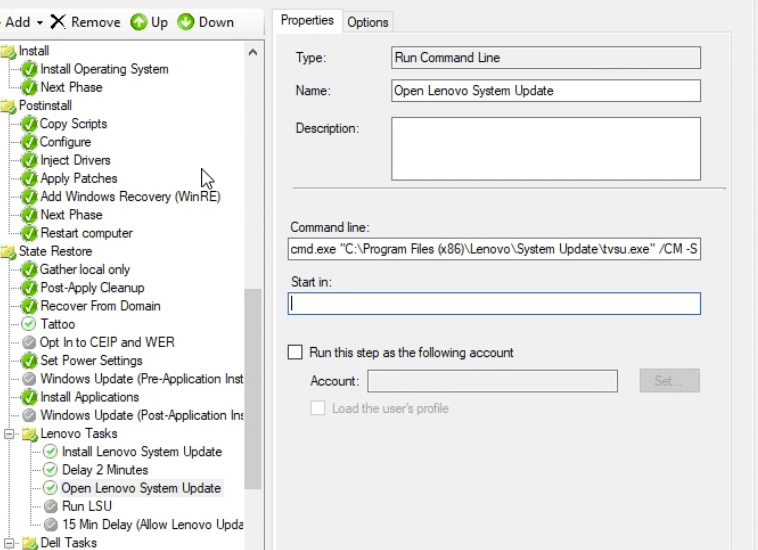The width and height of the screenshot is (758, 550).
Task: Click the Start in field
Action: pyautogui.click(x=494, y=304)
